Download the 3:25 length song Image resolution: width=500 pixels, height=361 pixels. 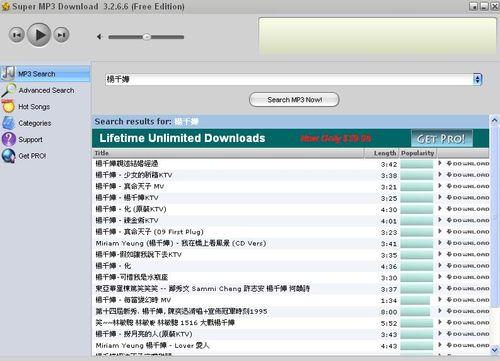pyautogui.click(x=468, y=198)
